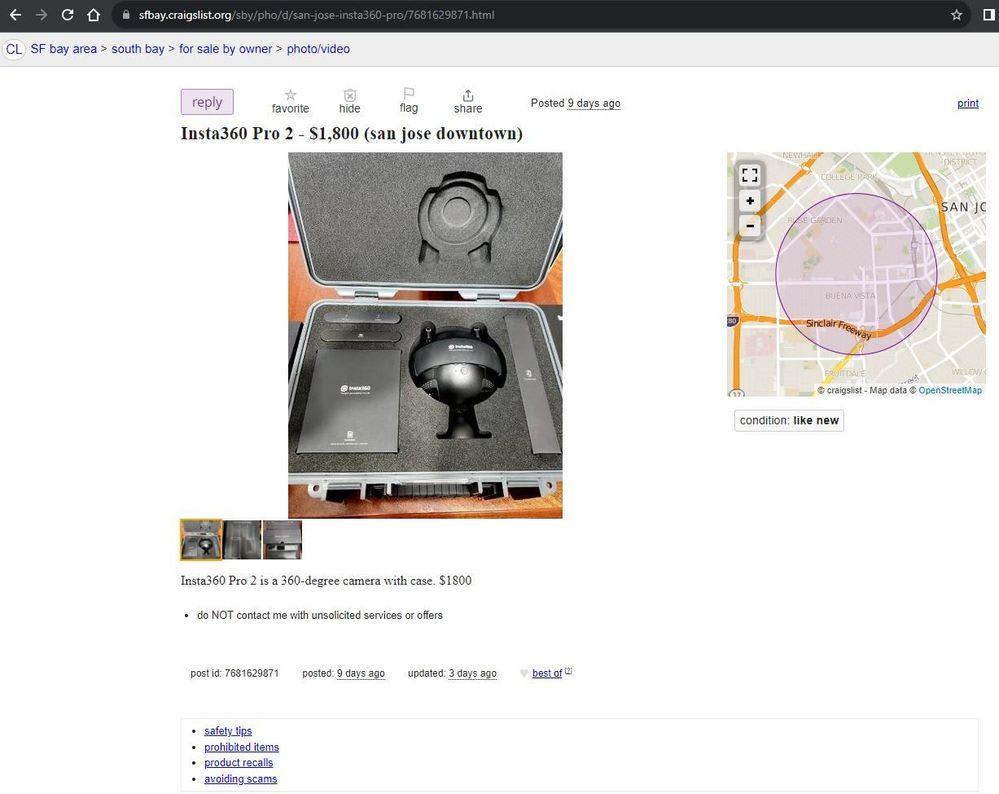999x794 pixels.
Task: Open the CL craigslist logo
Action: coord(13,49)
